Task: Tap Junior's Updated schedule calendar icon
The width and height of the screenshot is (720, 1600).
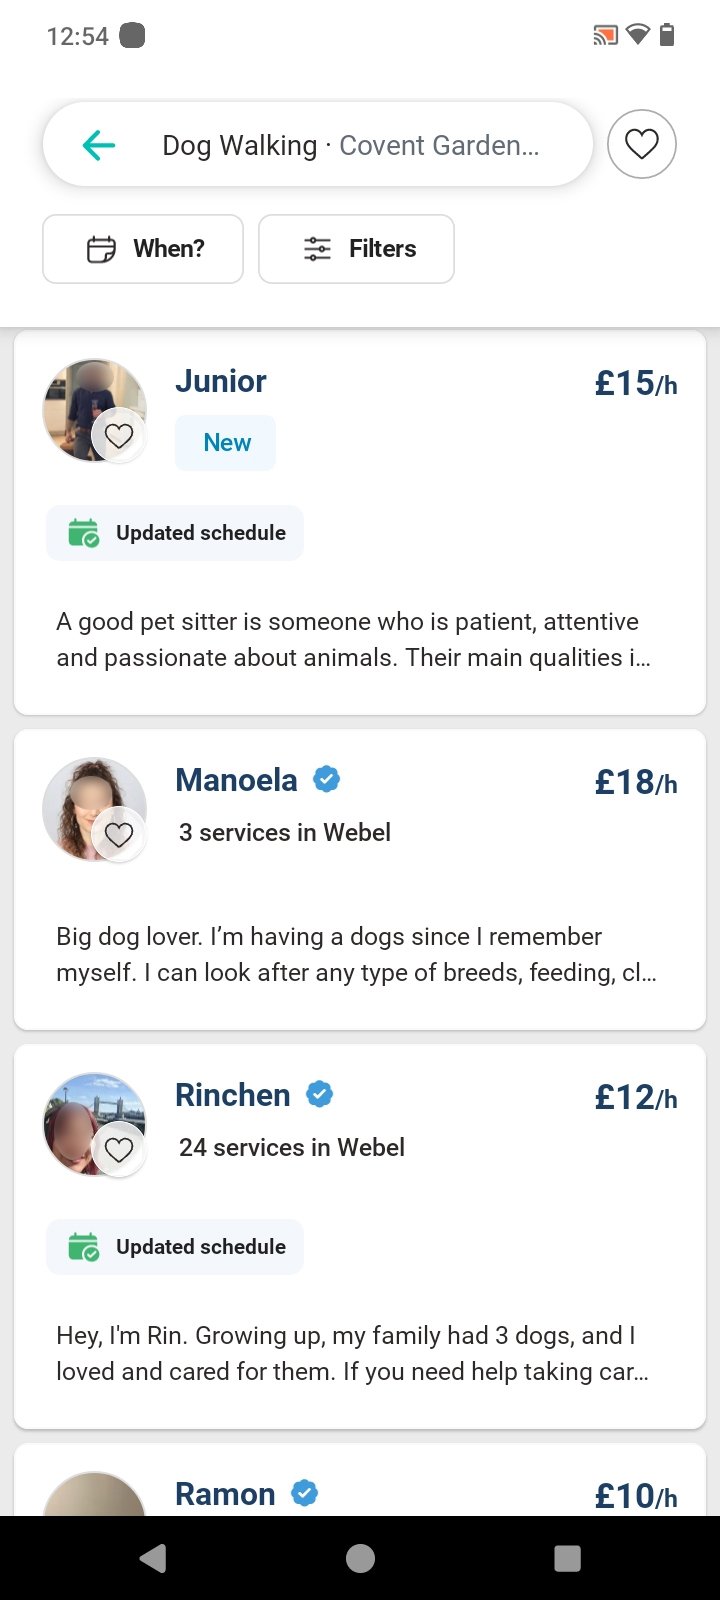Action: (84, 533)
